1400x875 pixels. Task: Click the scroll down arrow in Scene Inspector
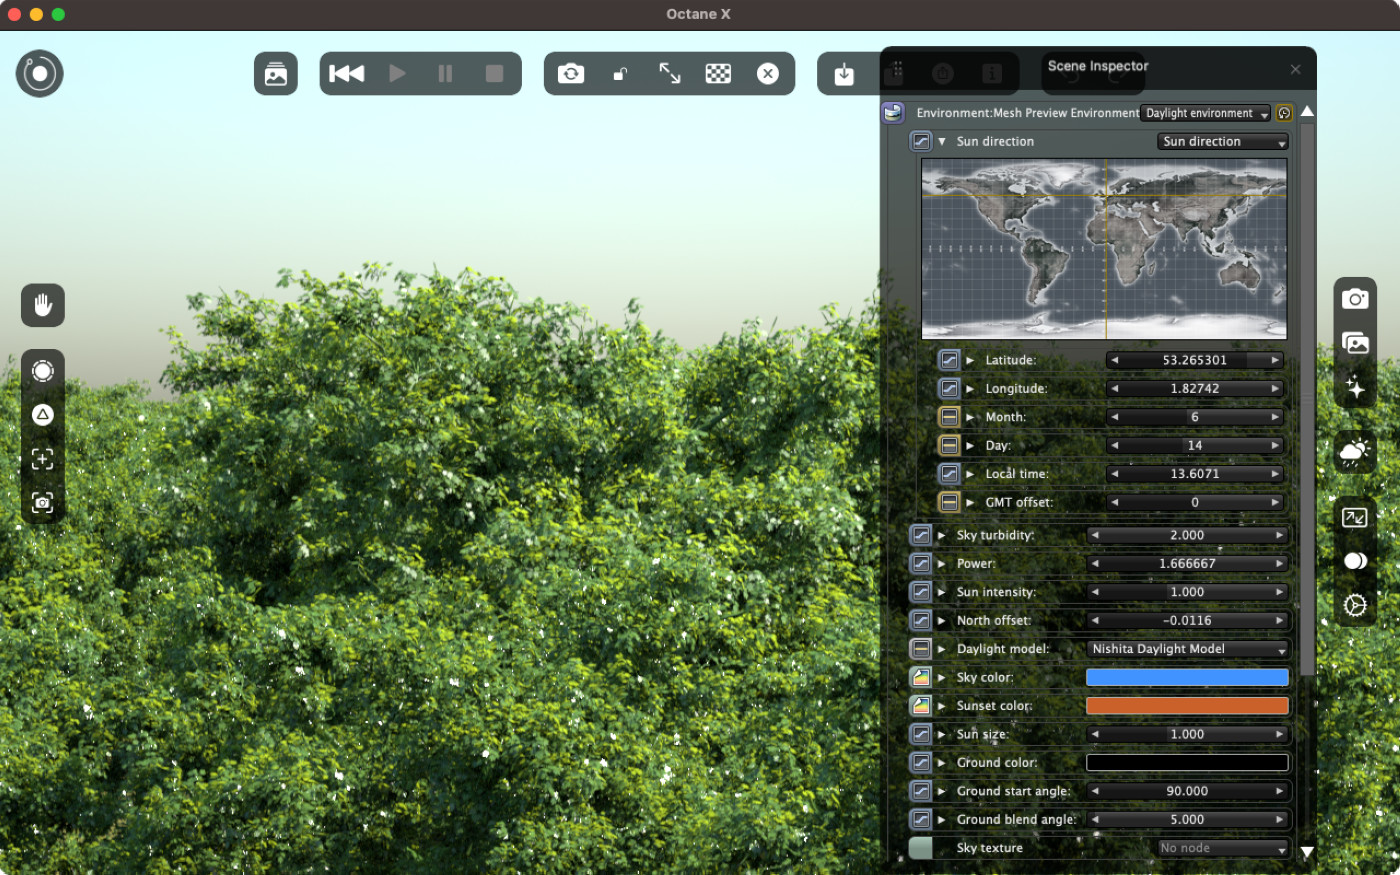coord(1307,852)
